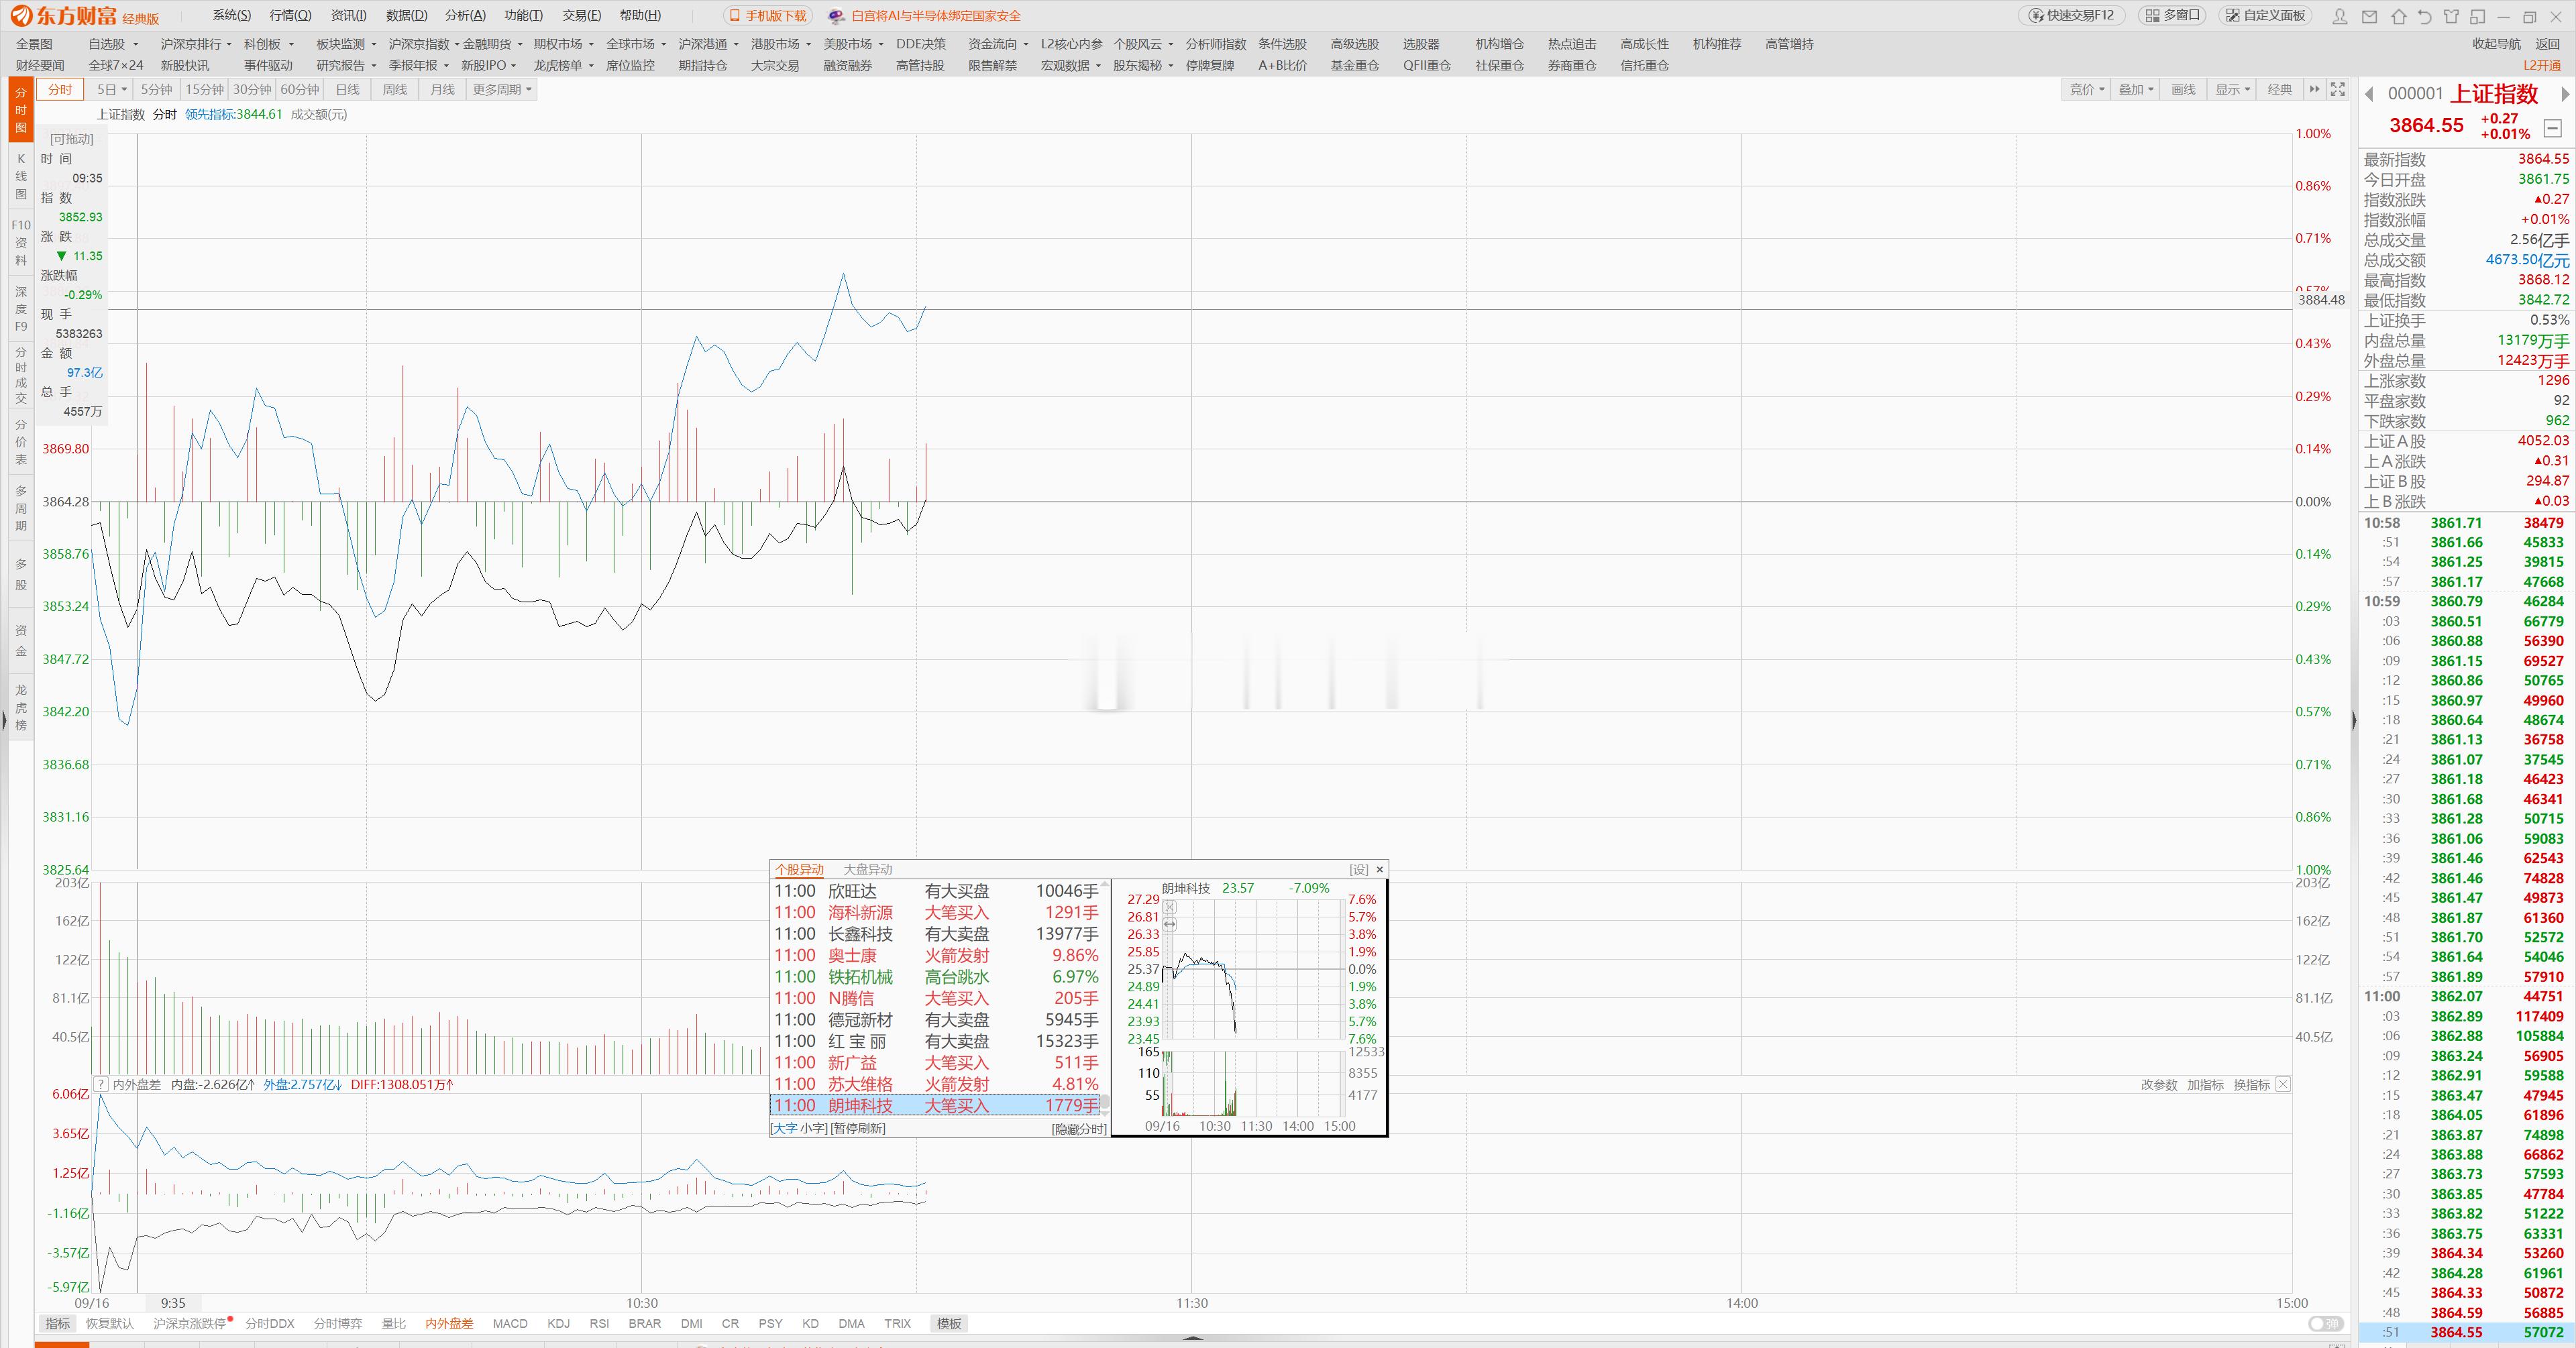Image resolution: width=2576 pixels, height=1348 pixels.
Task: Toggle 暂停刷新 pause refresh
Action: coord(858,1128)
